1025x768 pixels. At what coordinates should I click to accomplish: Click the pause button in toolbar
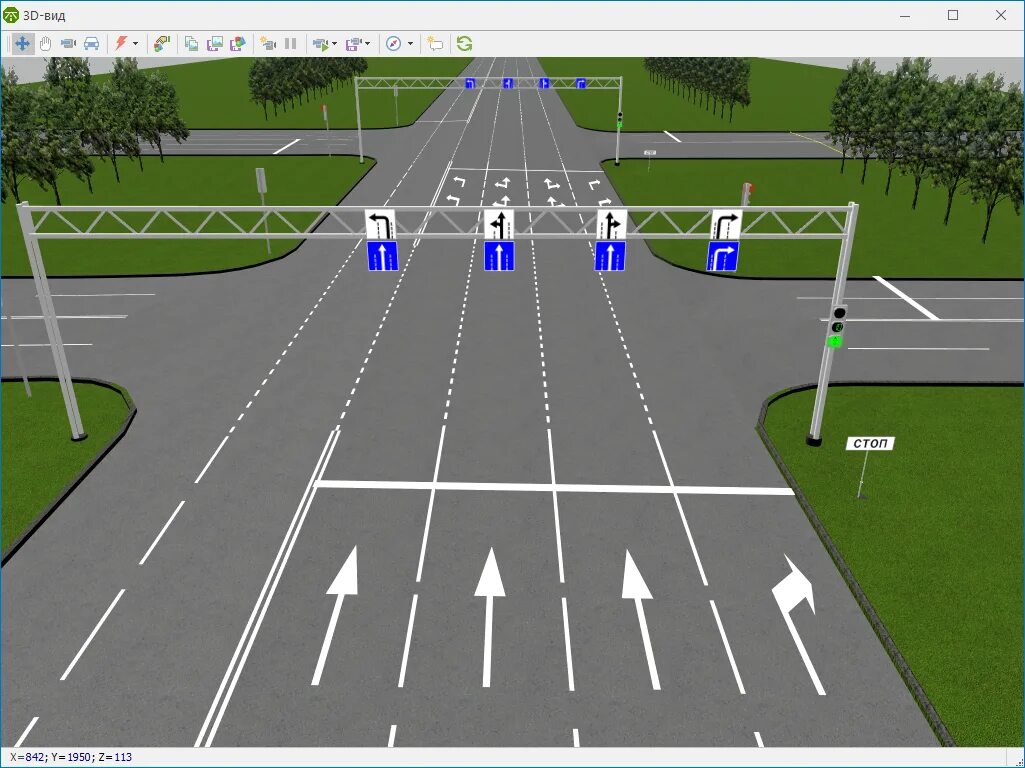point(291,44)
